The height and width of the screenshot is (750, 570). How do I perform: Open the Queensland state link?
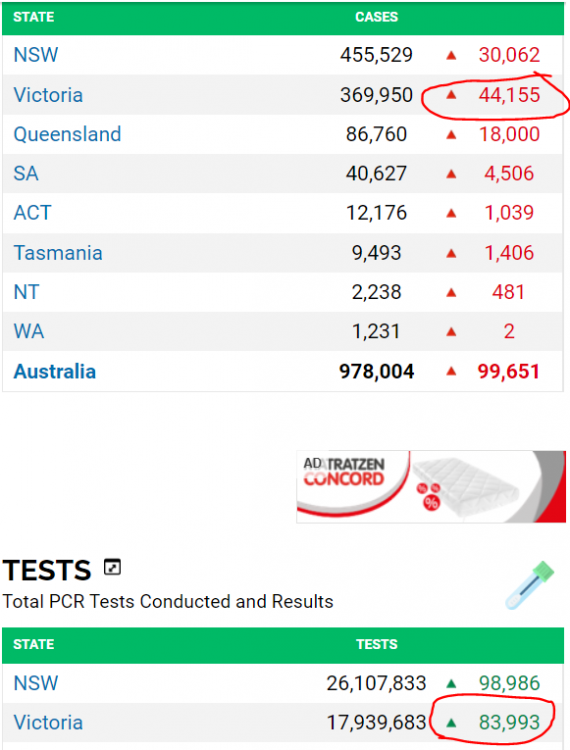point(67,134)
